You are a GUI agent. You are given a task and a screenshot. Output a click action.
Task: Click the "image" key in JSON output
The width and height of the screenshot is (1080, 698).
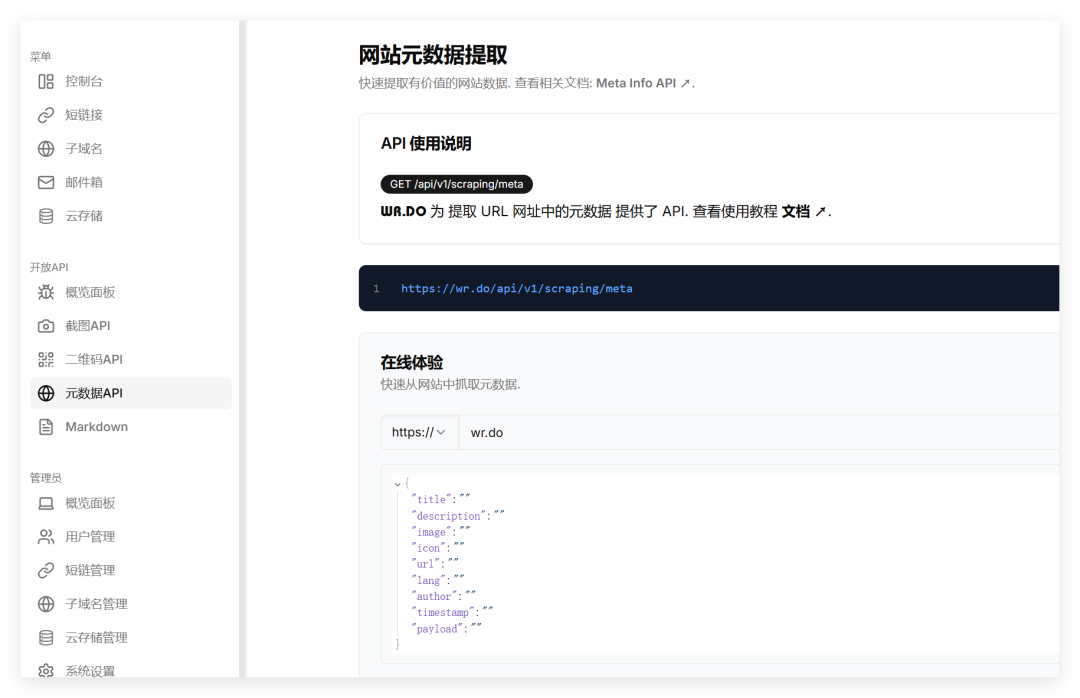click(432, 532)
